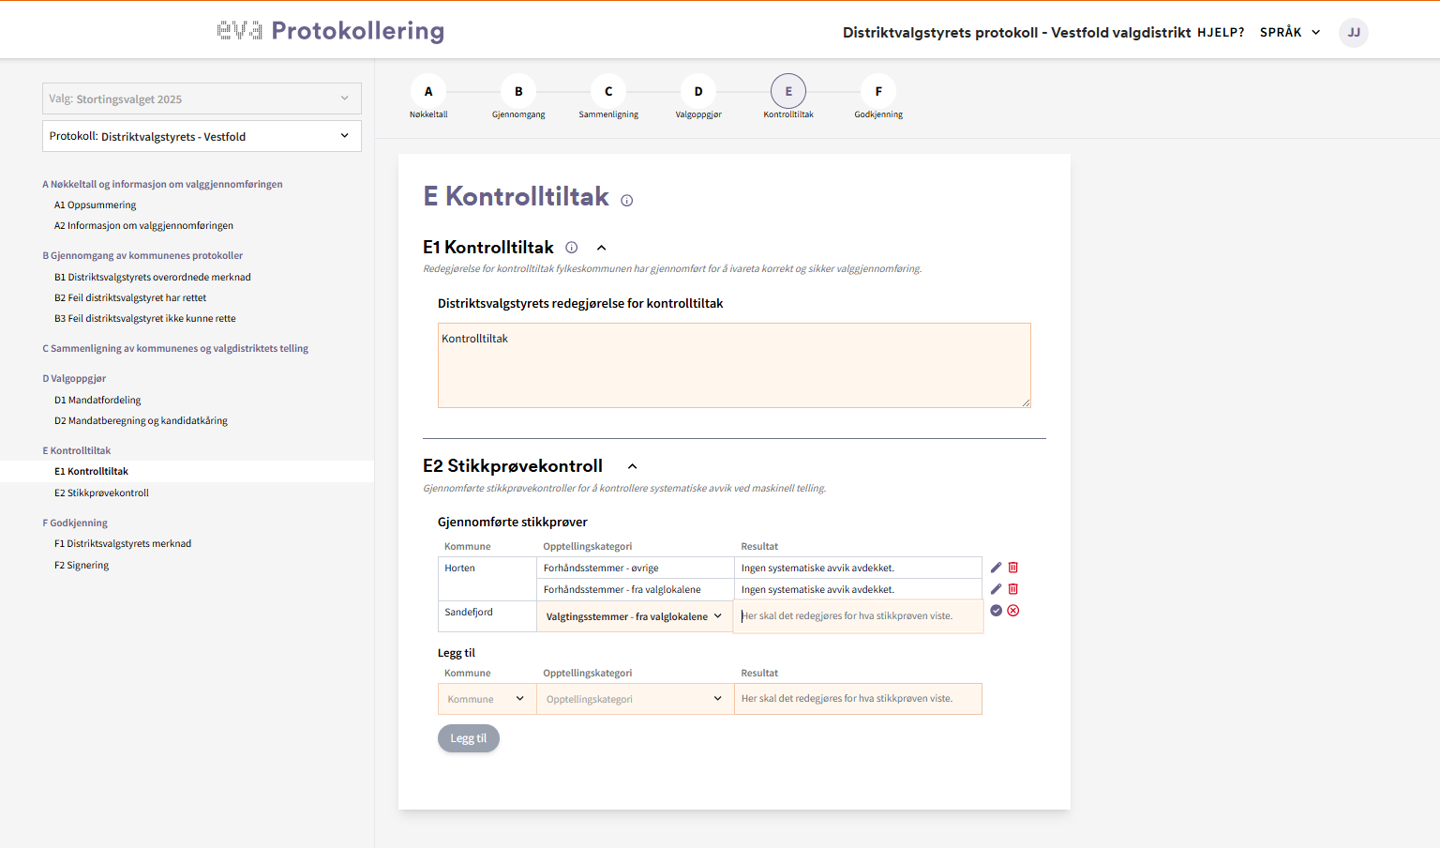
Task: Confirm the Sandefjord row with checkmark icon
Action: click(996, 611)
